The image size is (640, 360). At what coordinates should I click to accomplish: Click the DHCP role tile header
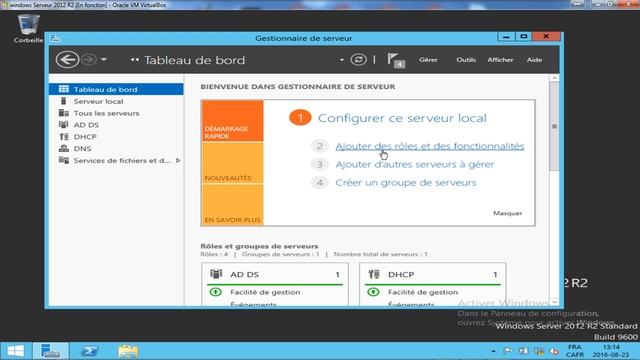point(433,274)
